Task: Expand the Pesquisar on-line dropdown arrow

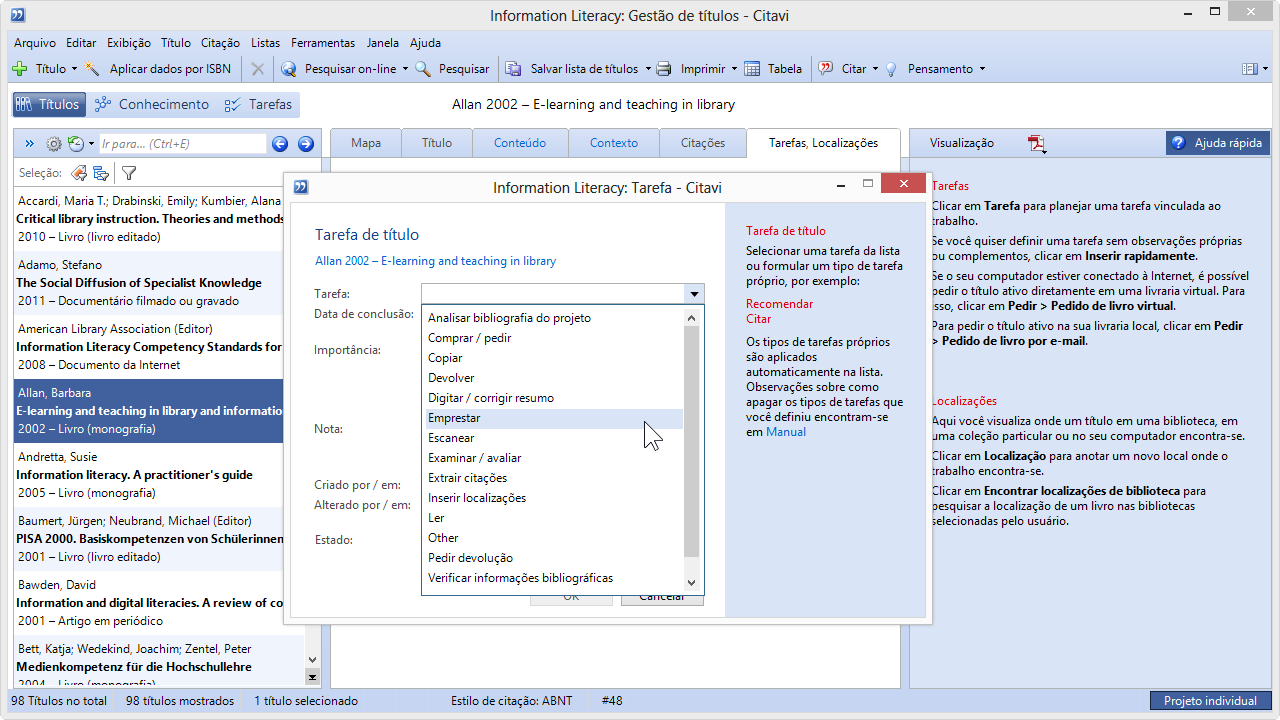Action: [x=405, y=69]
